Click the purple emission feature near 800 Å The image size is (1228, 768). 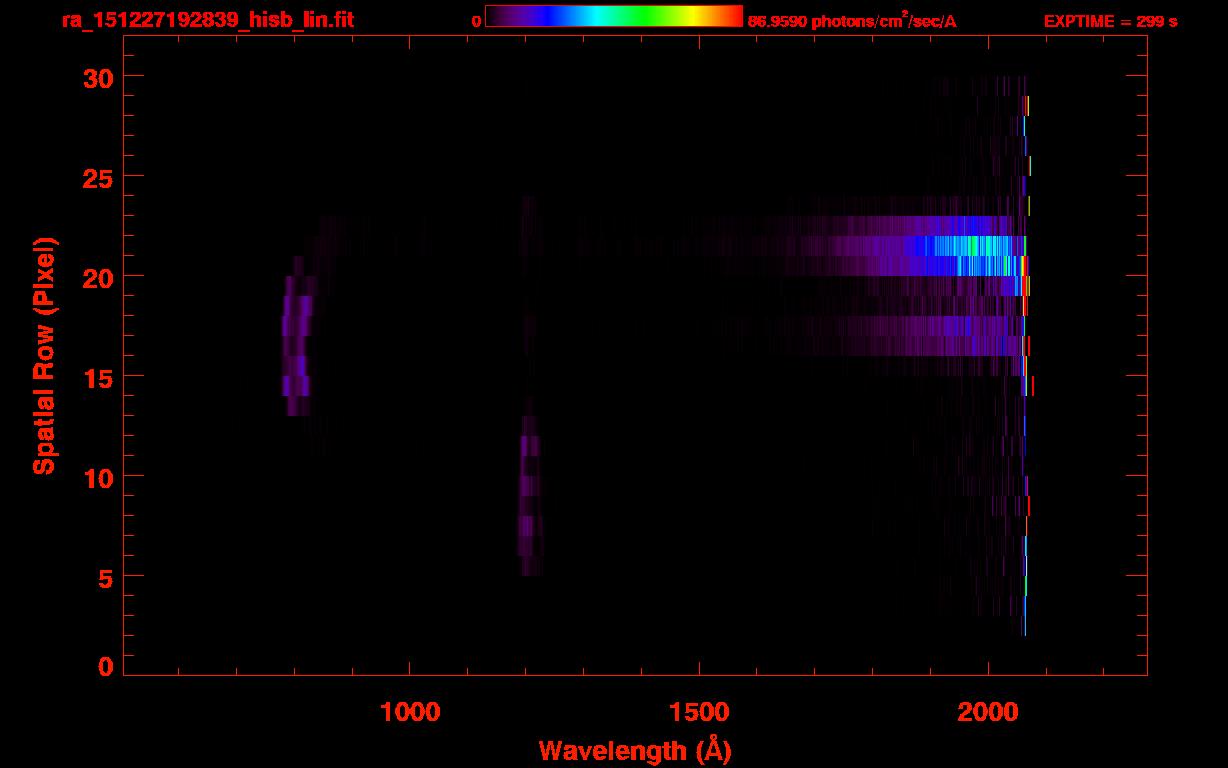pos(298,335)
